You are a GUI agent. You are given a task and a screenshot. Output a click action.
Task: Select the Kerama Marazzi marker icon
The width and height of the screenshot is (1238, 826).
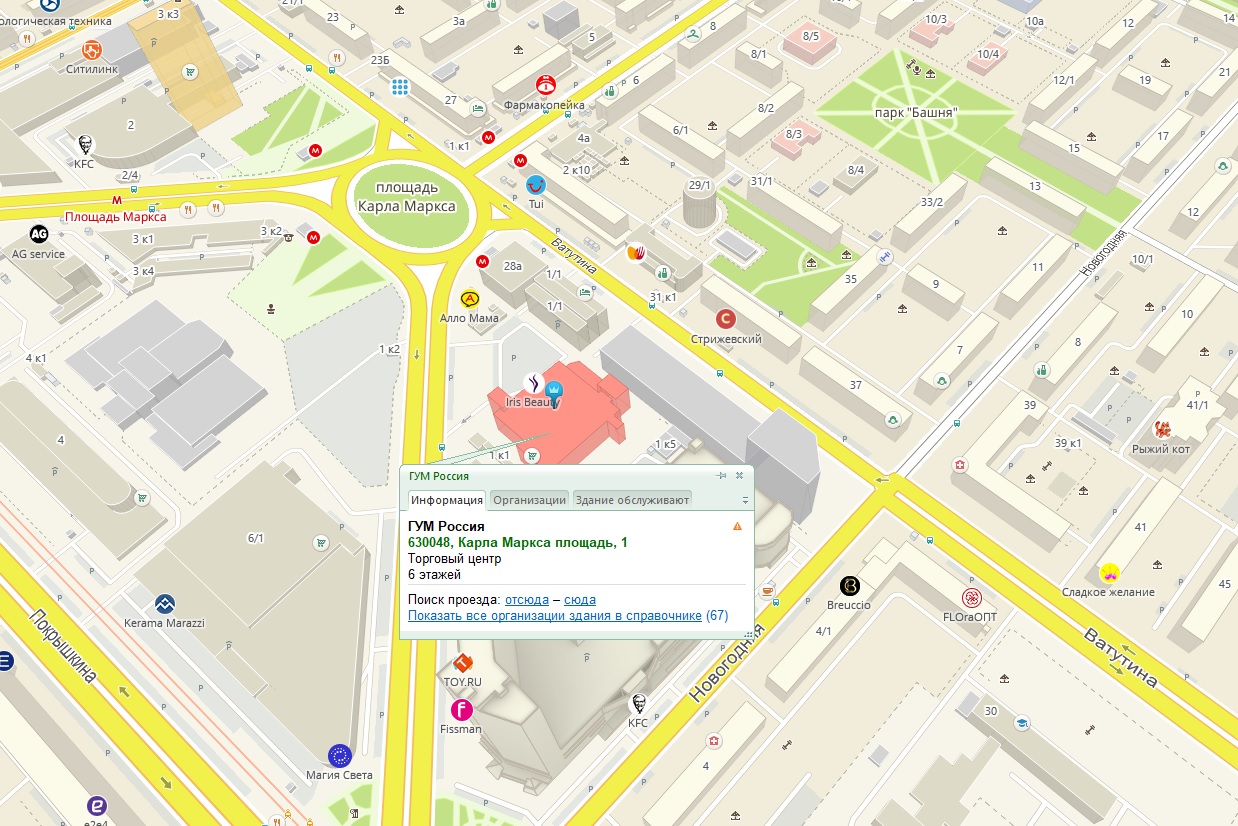click(x=165, y=604)
